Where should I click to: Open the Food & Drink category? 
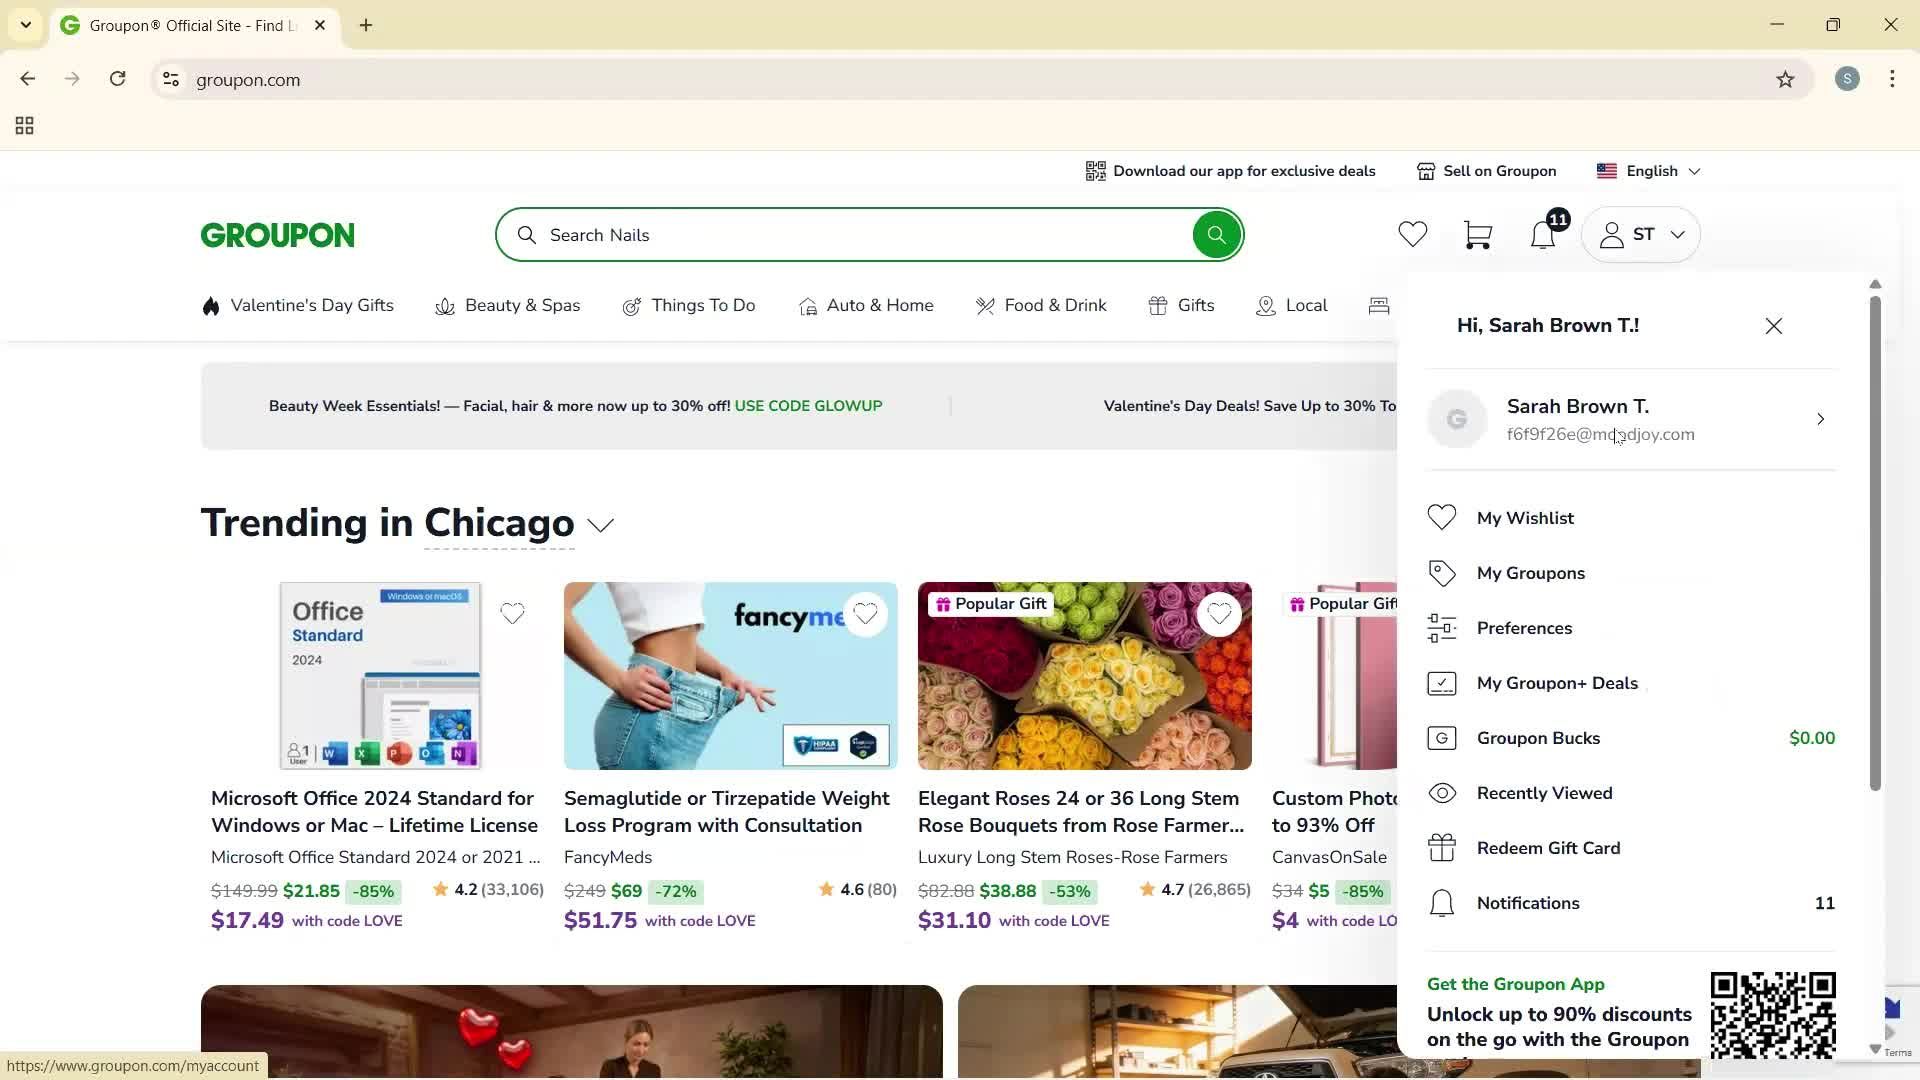click(x=1055, y=305)
